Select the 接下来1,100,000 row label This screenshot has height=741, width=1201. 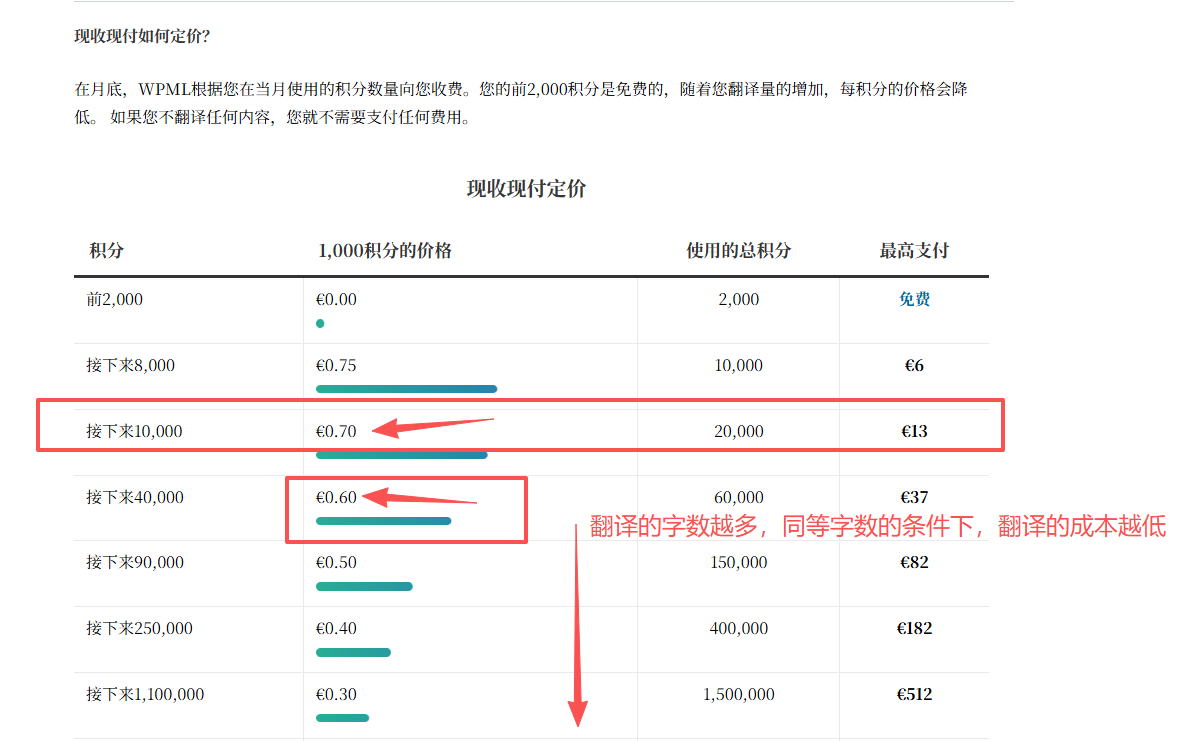pyautogui.click(x=145, y=694)
